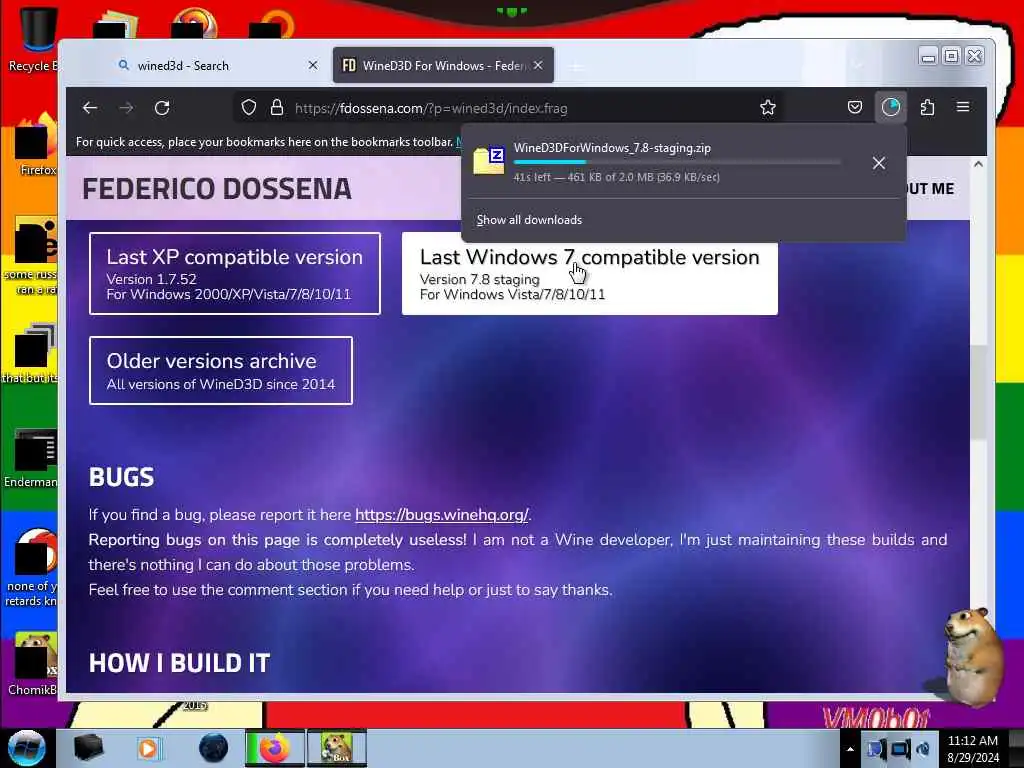Viewport: 1024px width, 768px height.
Task: Open the volume speaker tray icon
Action: click(x=923, y=749)
